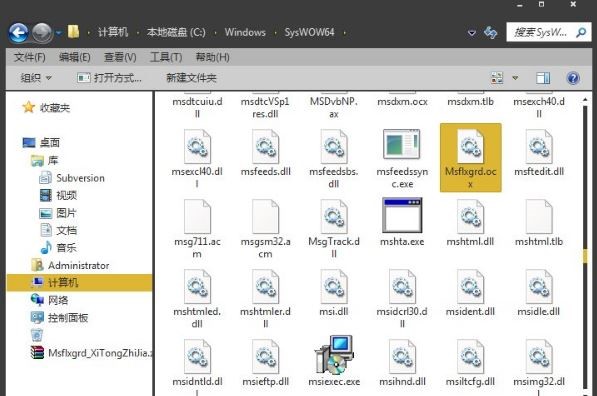Focus the SysWOW64 search box
597x396 pixels.
click(x=548, y=32)
